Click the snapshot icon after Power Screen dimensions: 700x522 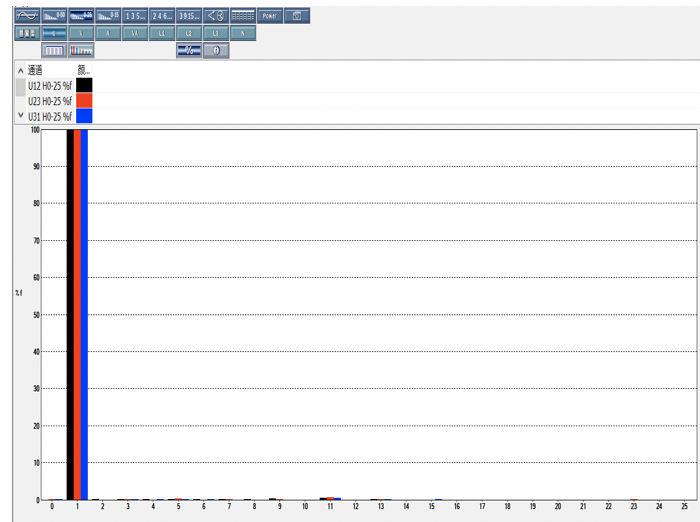pos(297,16)
